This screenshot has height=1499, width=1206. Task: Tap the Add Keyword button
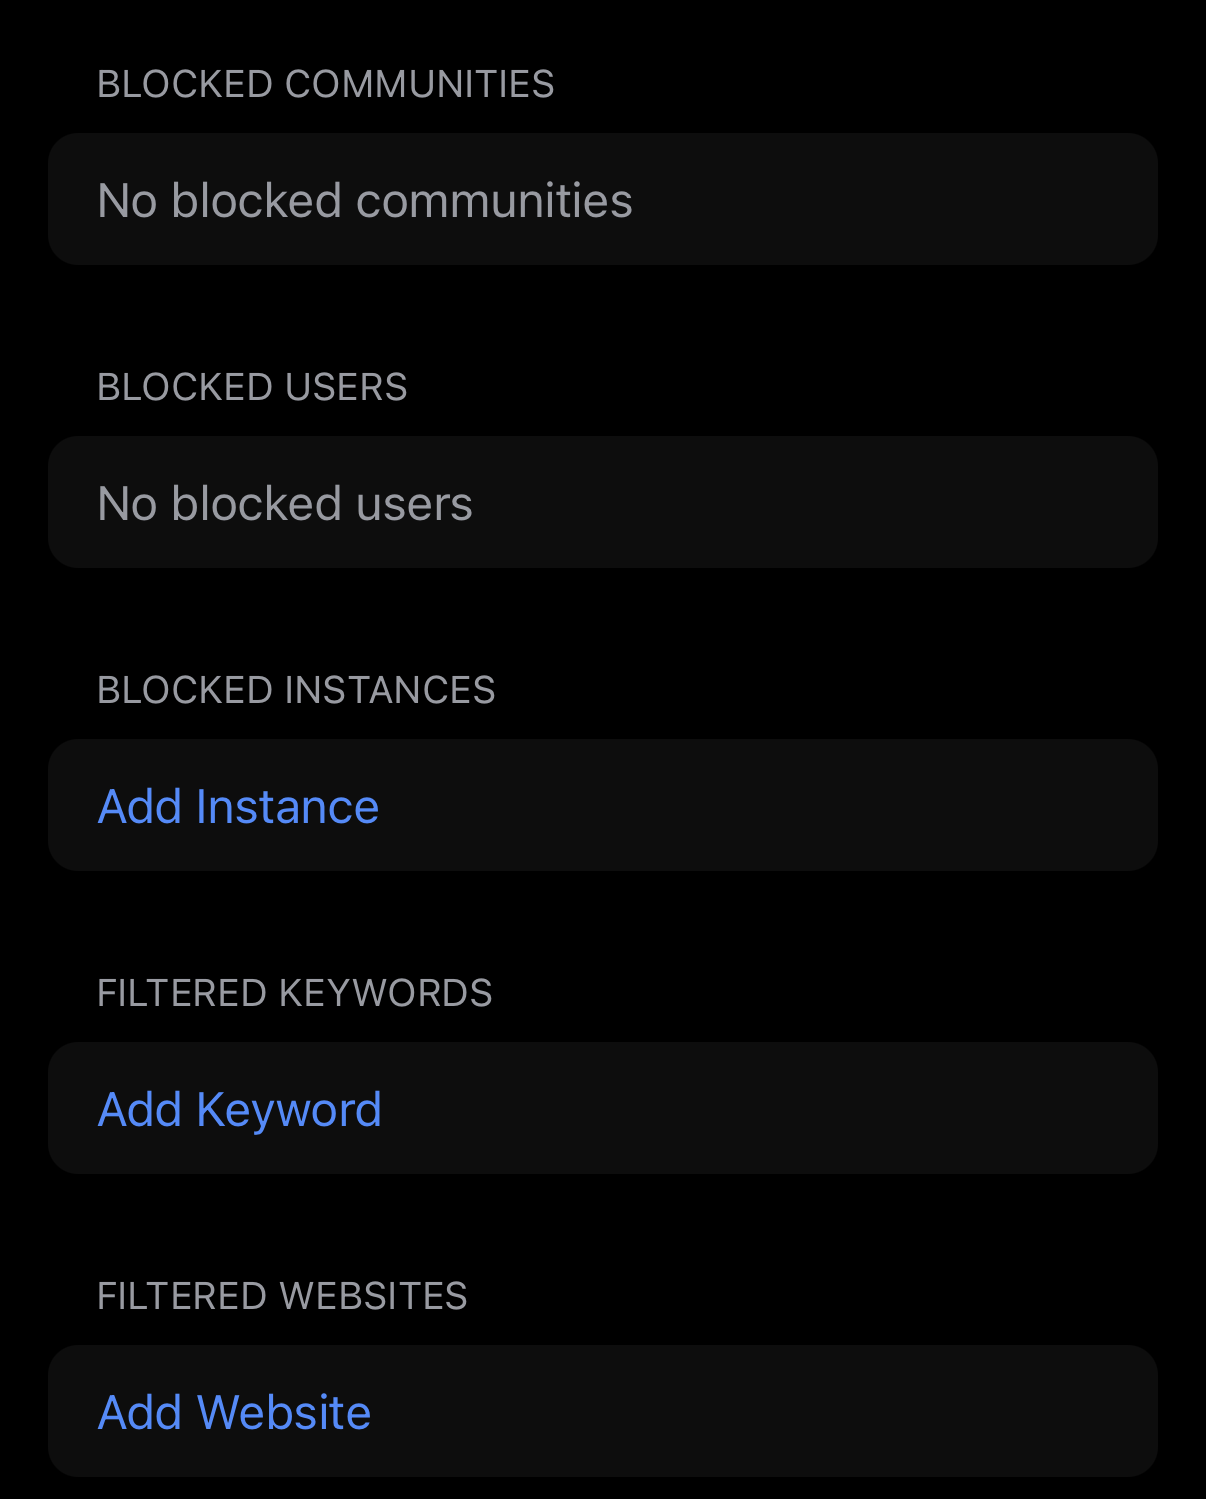click(240, 1109)
